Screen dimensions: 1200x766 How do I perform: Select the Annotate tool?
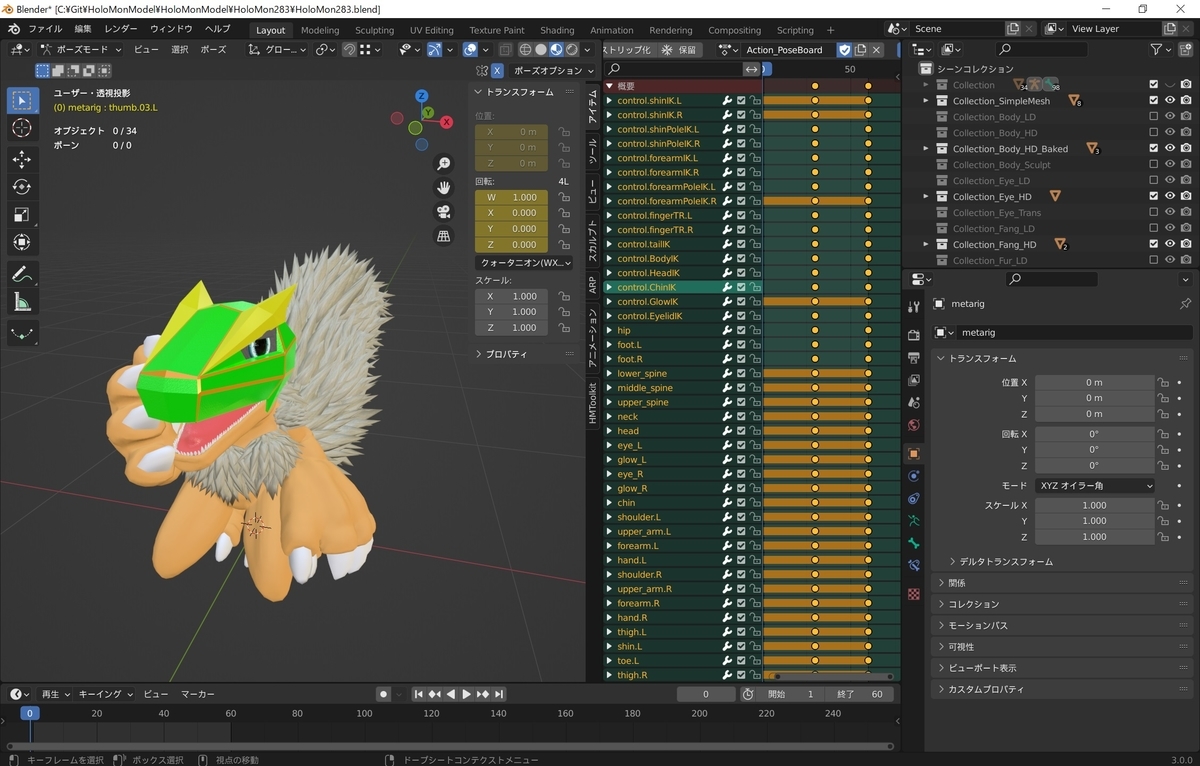coord(23,274)
